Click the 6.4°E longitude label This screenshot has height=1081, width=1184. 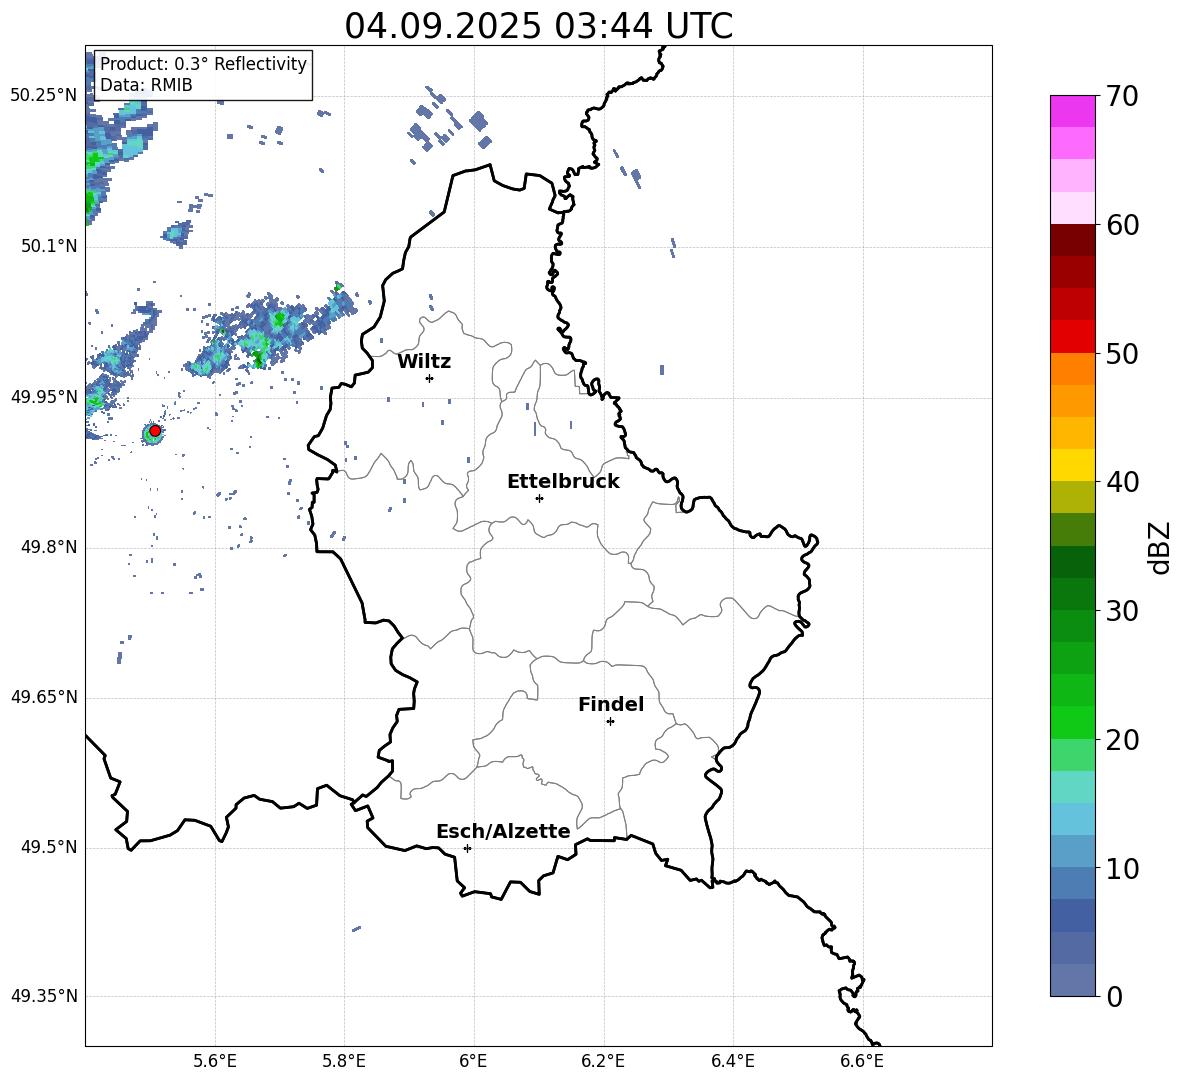click(732, 1061)
